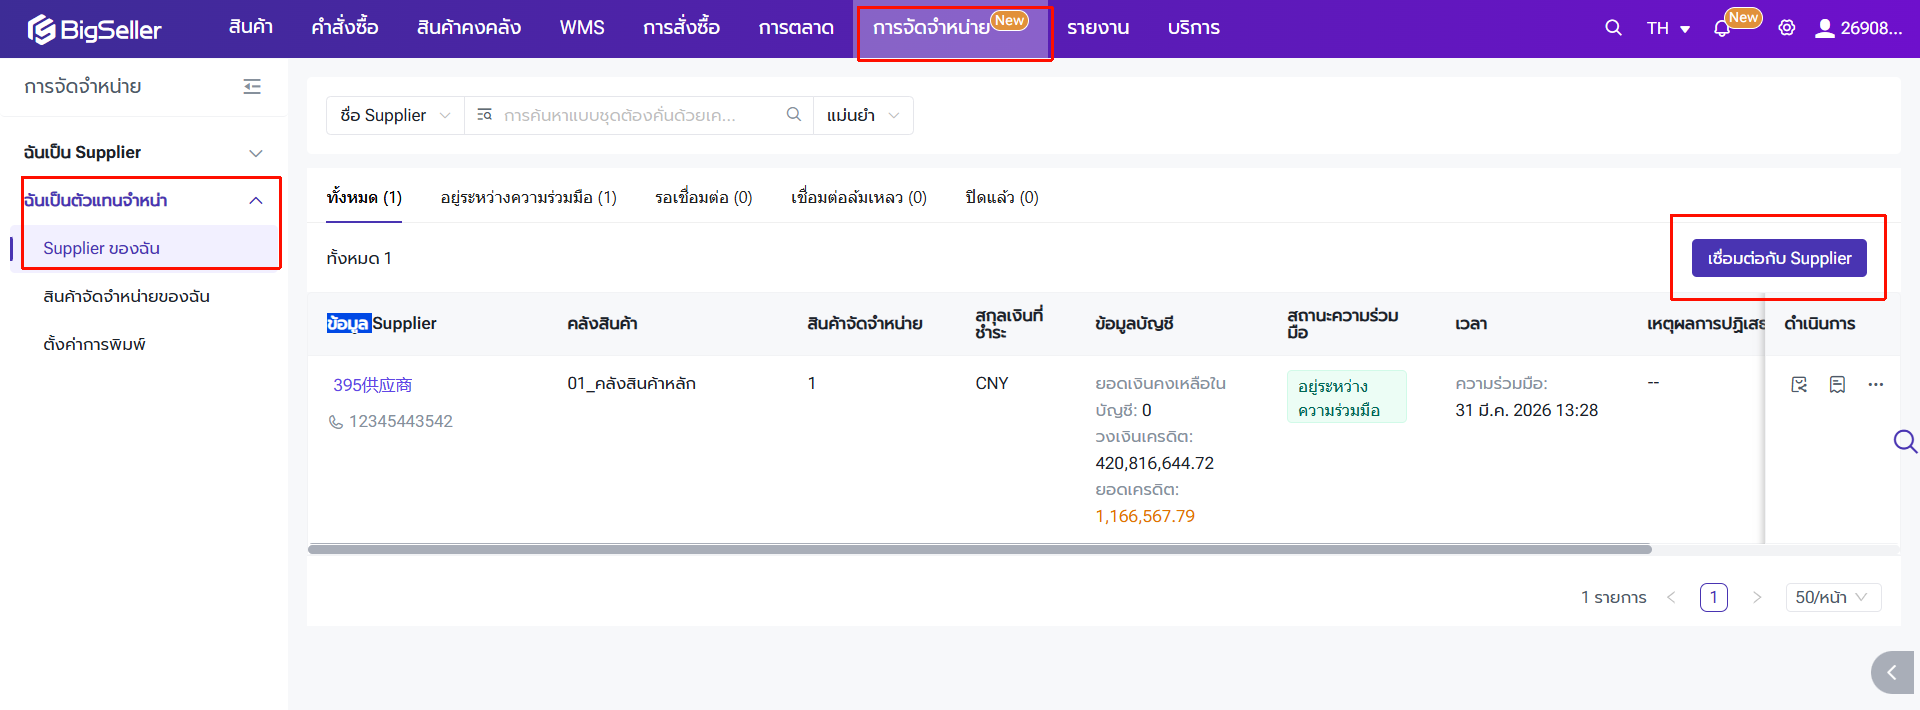Image resolution: width=1920 pixels, height=710 pixels.
Task: Open the 395供应商 supplier link
Action: (372, 385)
